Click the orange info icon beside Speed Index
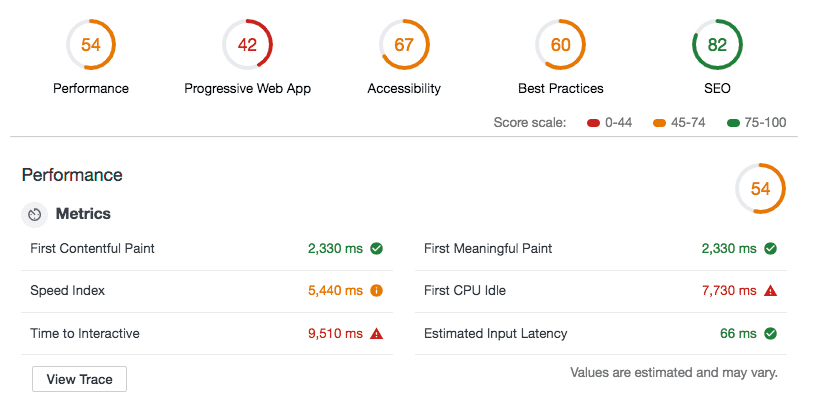Viewport: 822px width, 411px height. 377,291
